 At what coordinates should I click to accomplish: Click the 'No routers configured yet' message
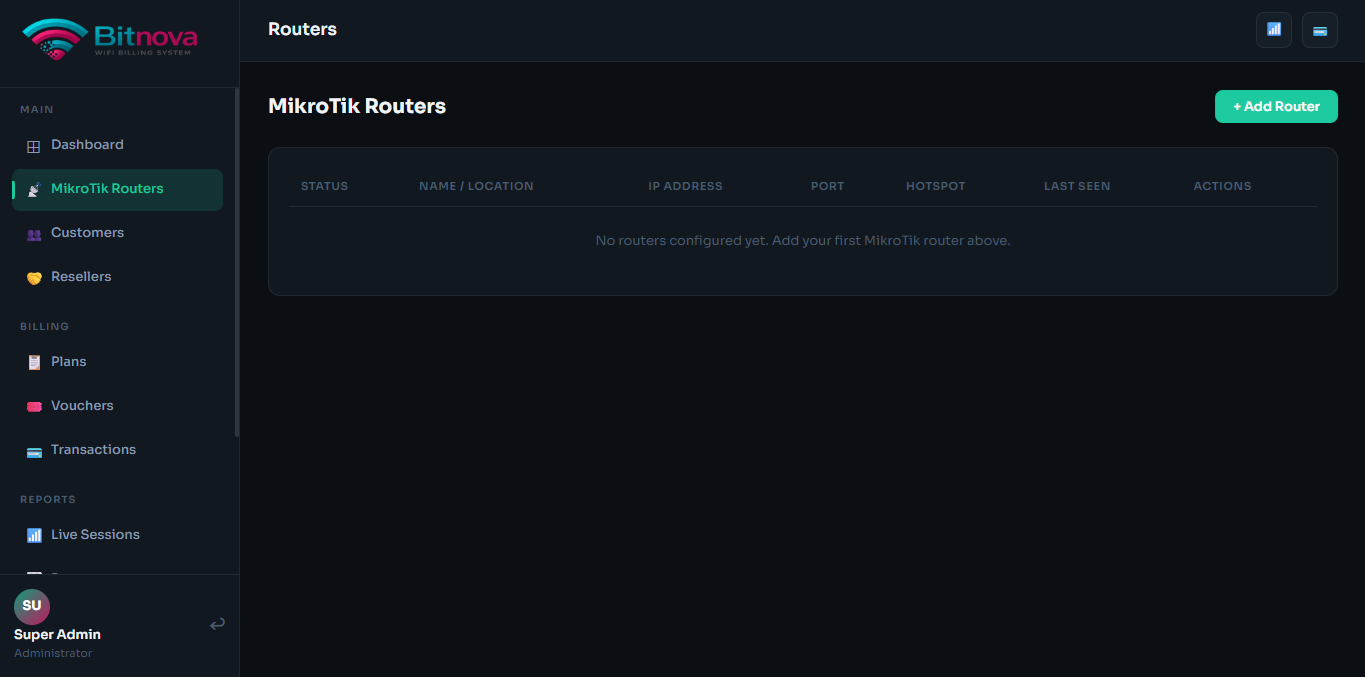point(803,241)
